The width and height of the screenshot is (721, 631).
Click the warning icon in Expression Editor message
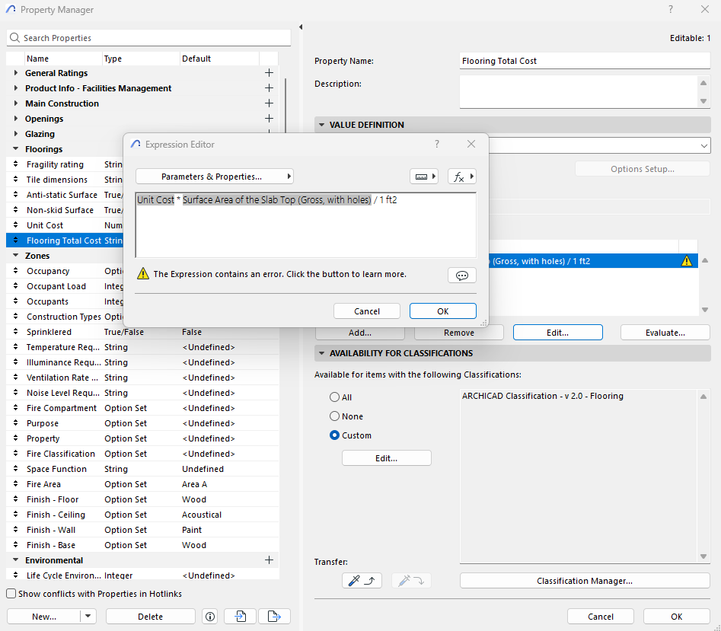[x=143, y=274]
